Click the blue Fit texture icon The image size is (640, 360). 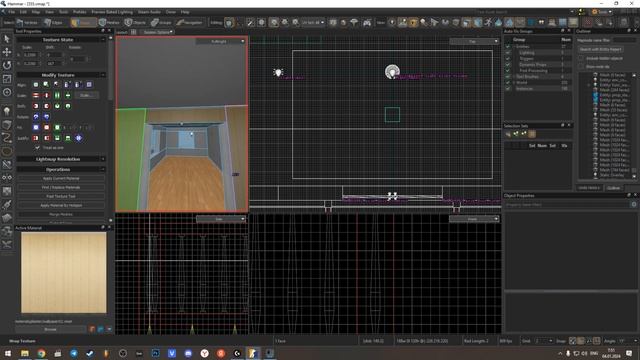click(x=36, y=127)
